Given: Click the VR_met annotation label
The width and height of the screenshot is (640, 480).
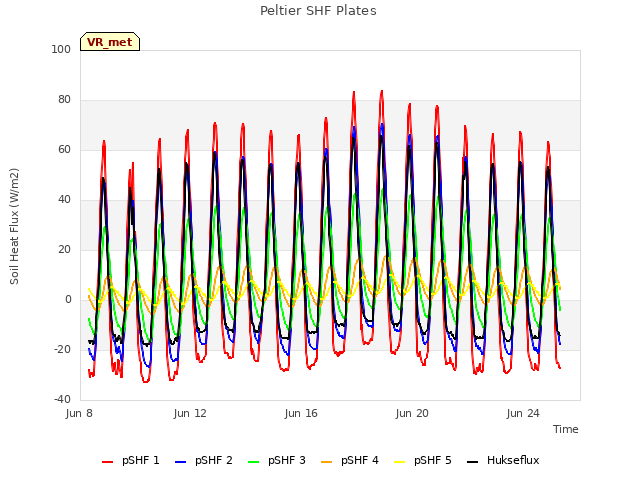Looking at the screenshot, I should pyautogui.click(x=110, y=42).
